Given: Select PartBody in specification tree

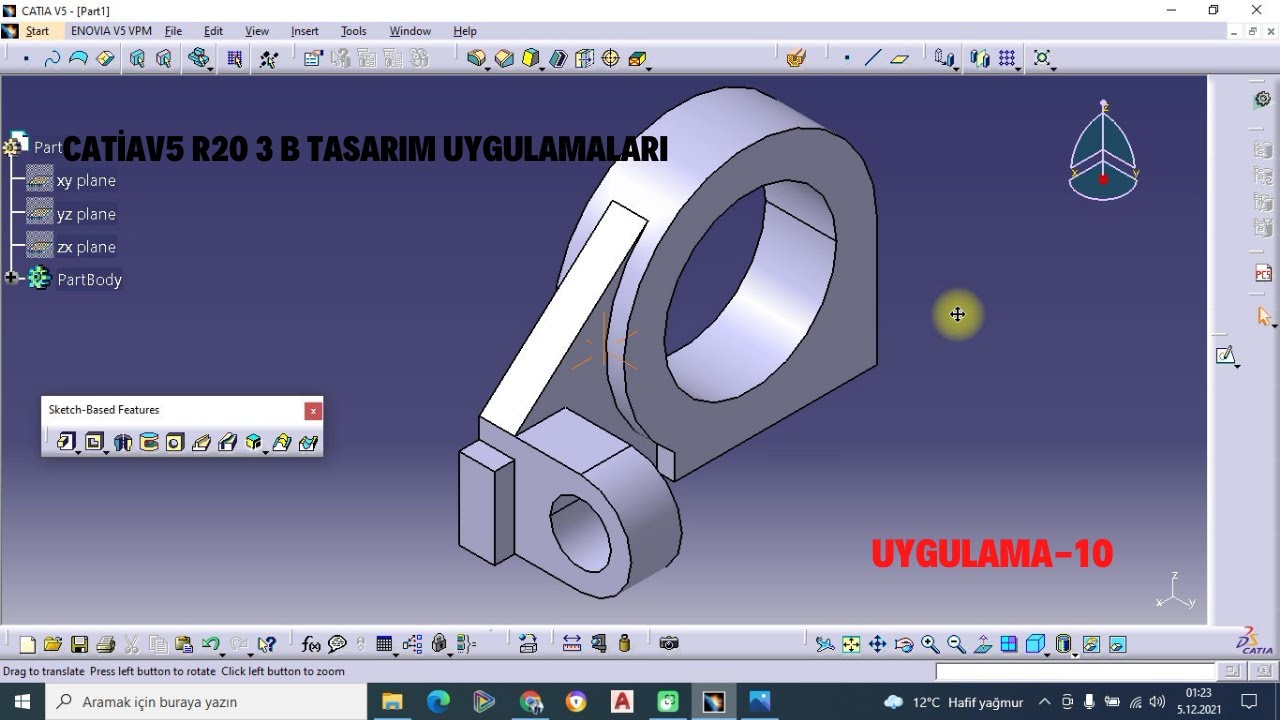Looking at the screenshot, I should tap(89, 280).
